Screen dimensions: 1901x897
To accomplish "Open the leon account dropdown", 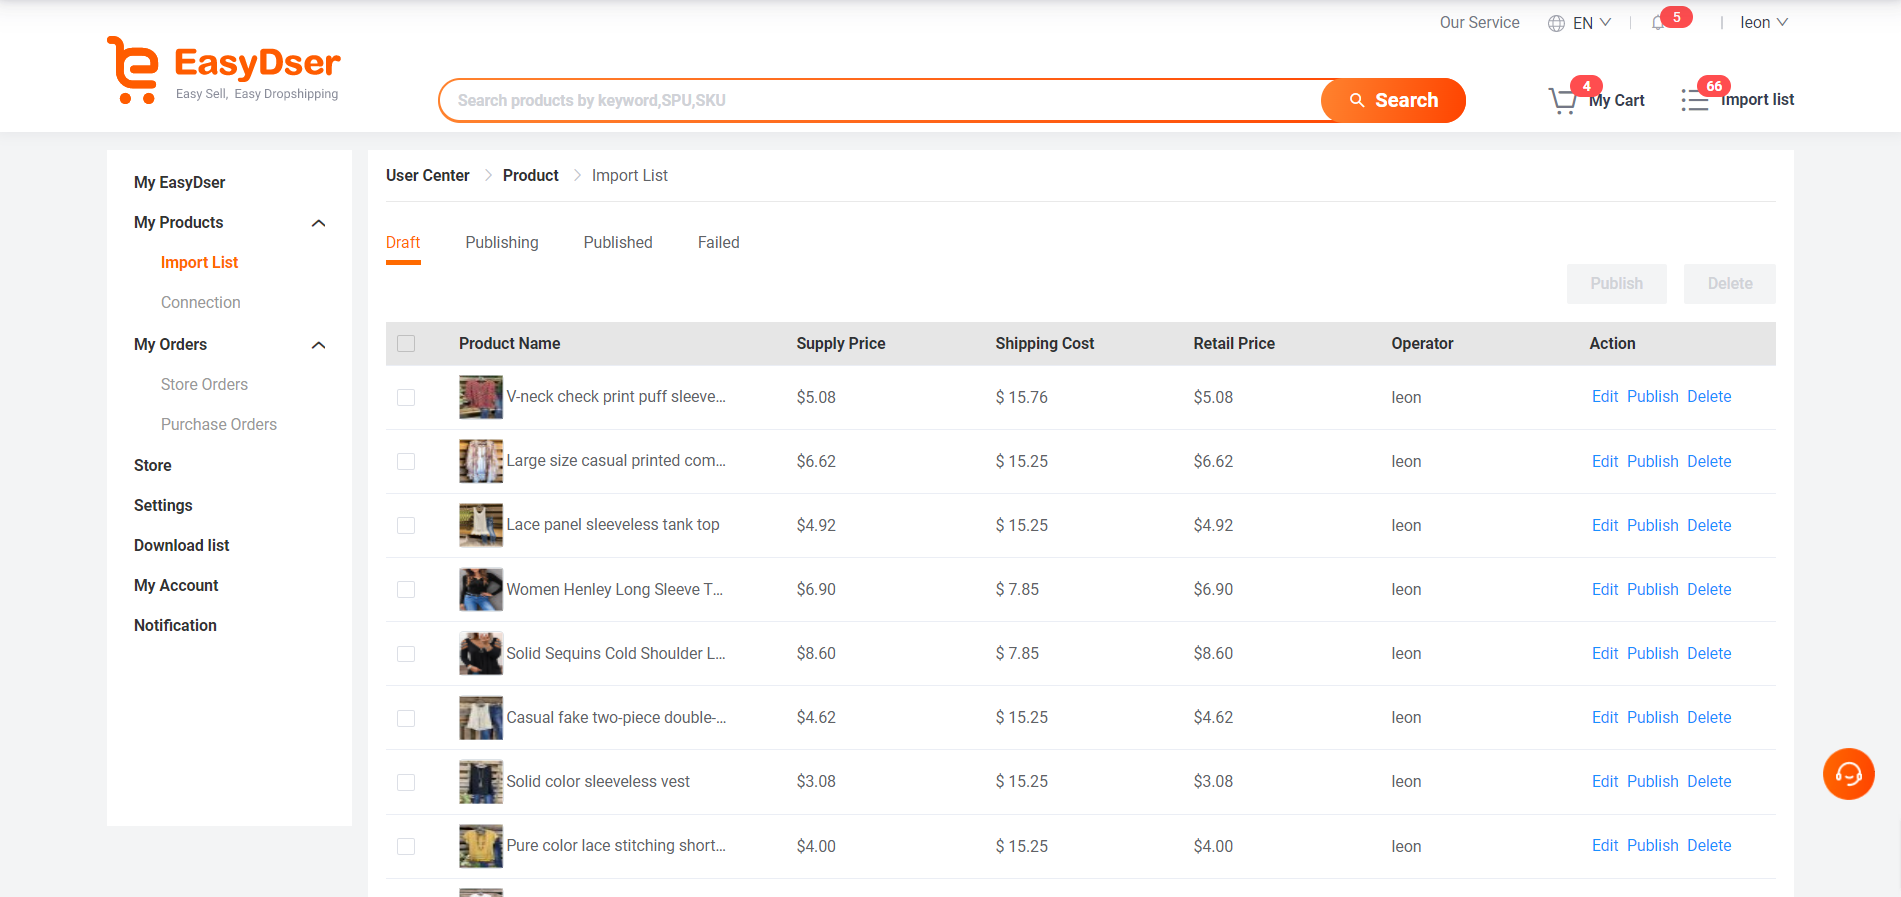I will 1764,23.
